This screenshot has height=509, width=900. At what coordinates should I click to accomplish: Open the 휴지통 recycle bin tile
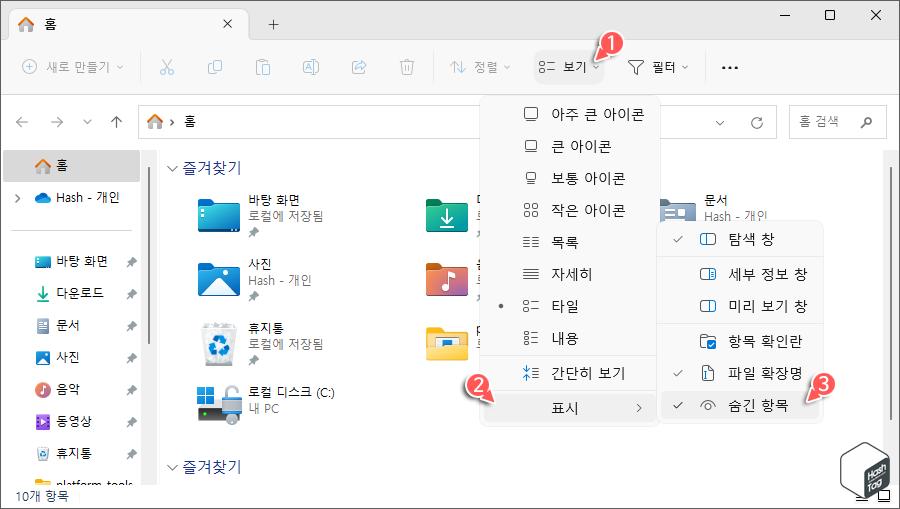point(261,344)
